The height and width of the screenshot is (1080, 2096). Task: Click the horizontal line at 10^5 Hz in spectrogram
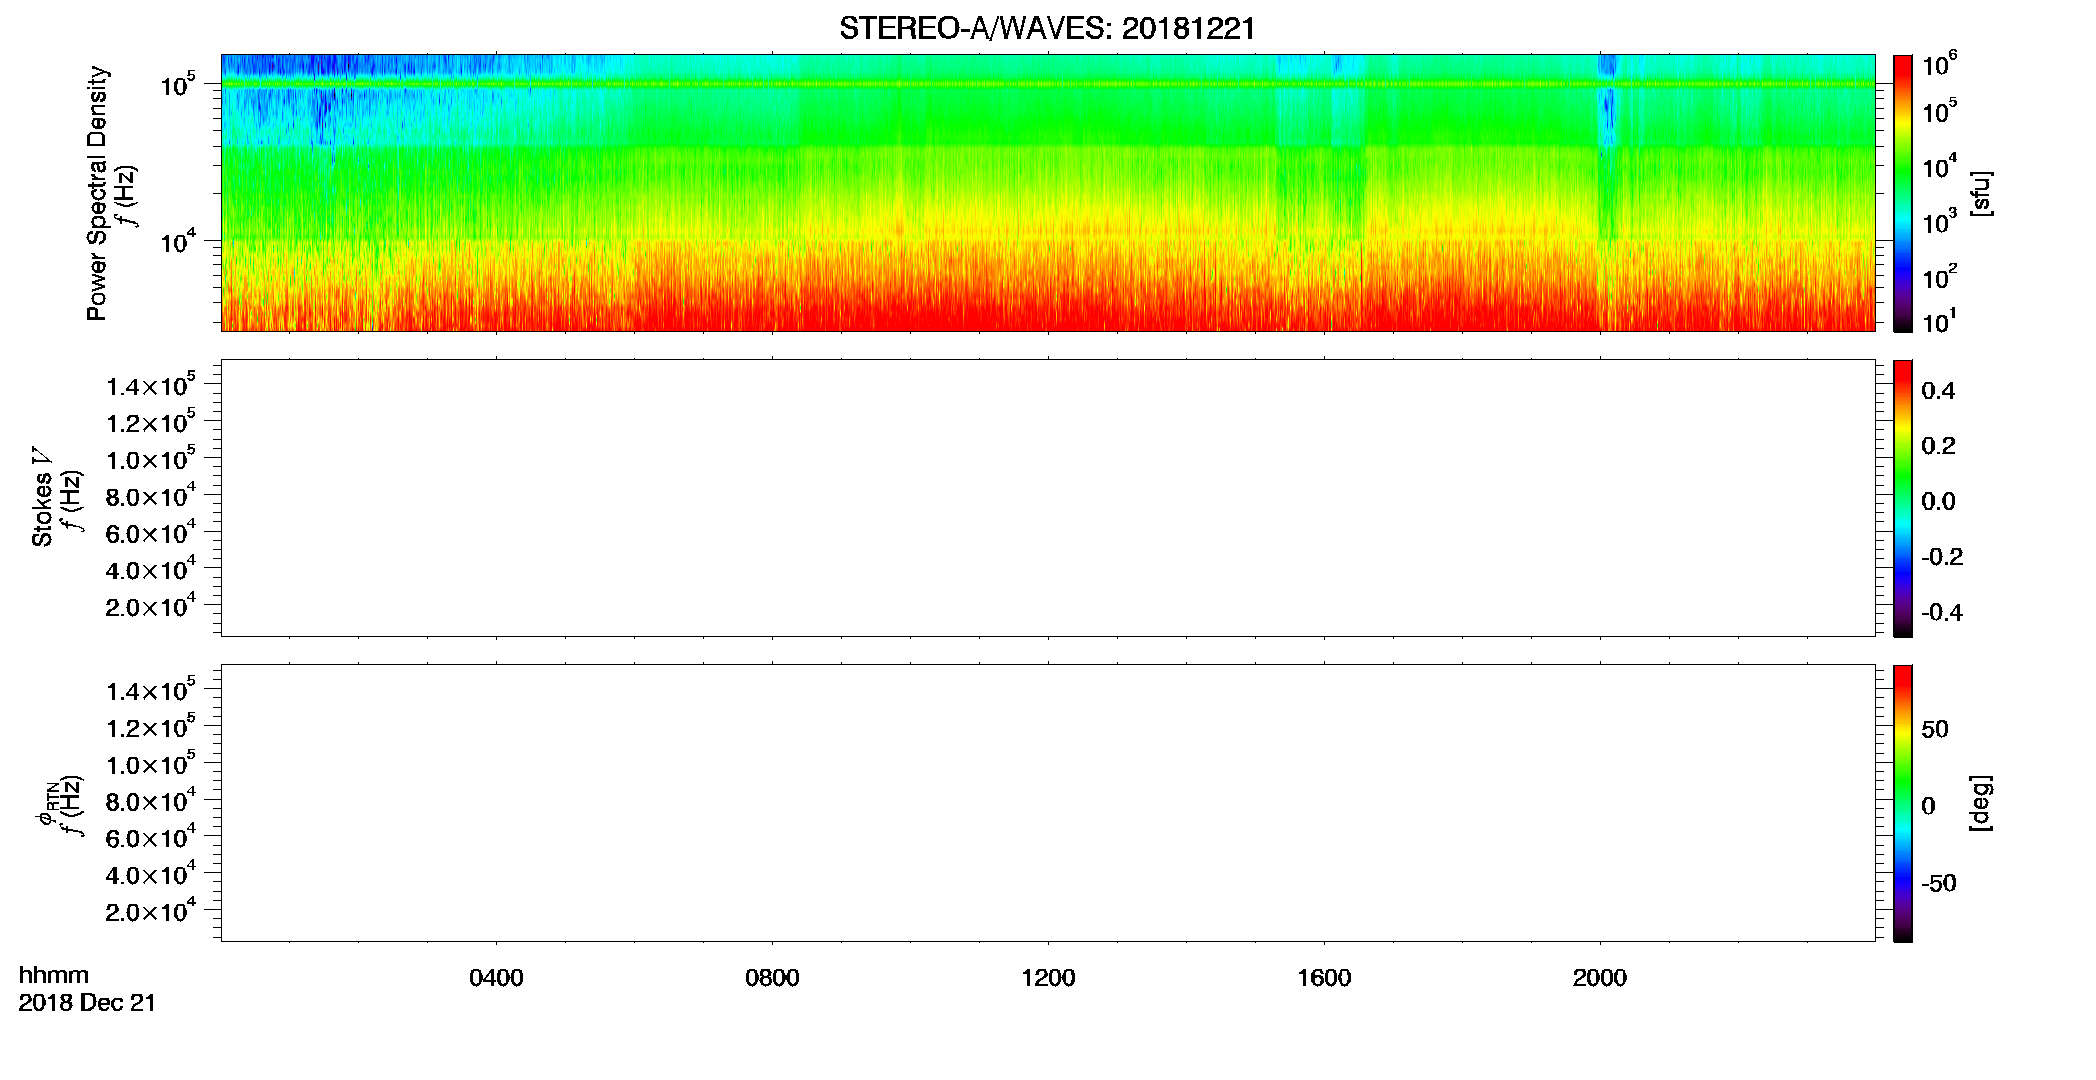pos(1048,84)
